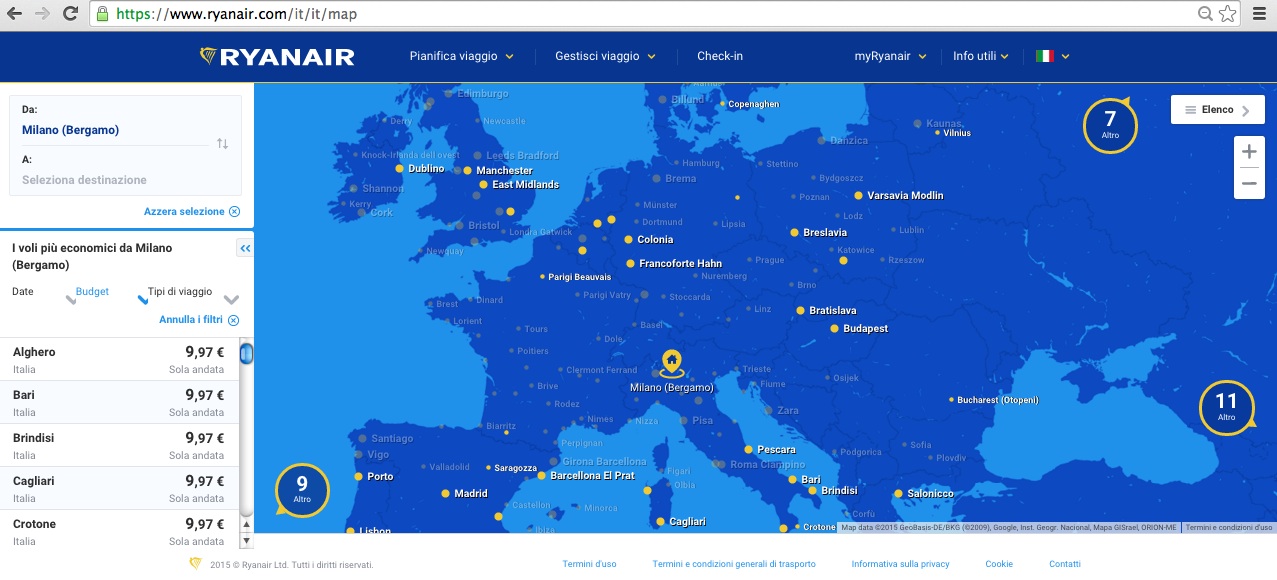The width and height of the screenshot is (1277, 580).
Task: Expand the Tipi di viaggio filter
Action: point(193,294)
